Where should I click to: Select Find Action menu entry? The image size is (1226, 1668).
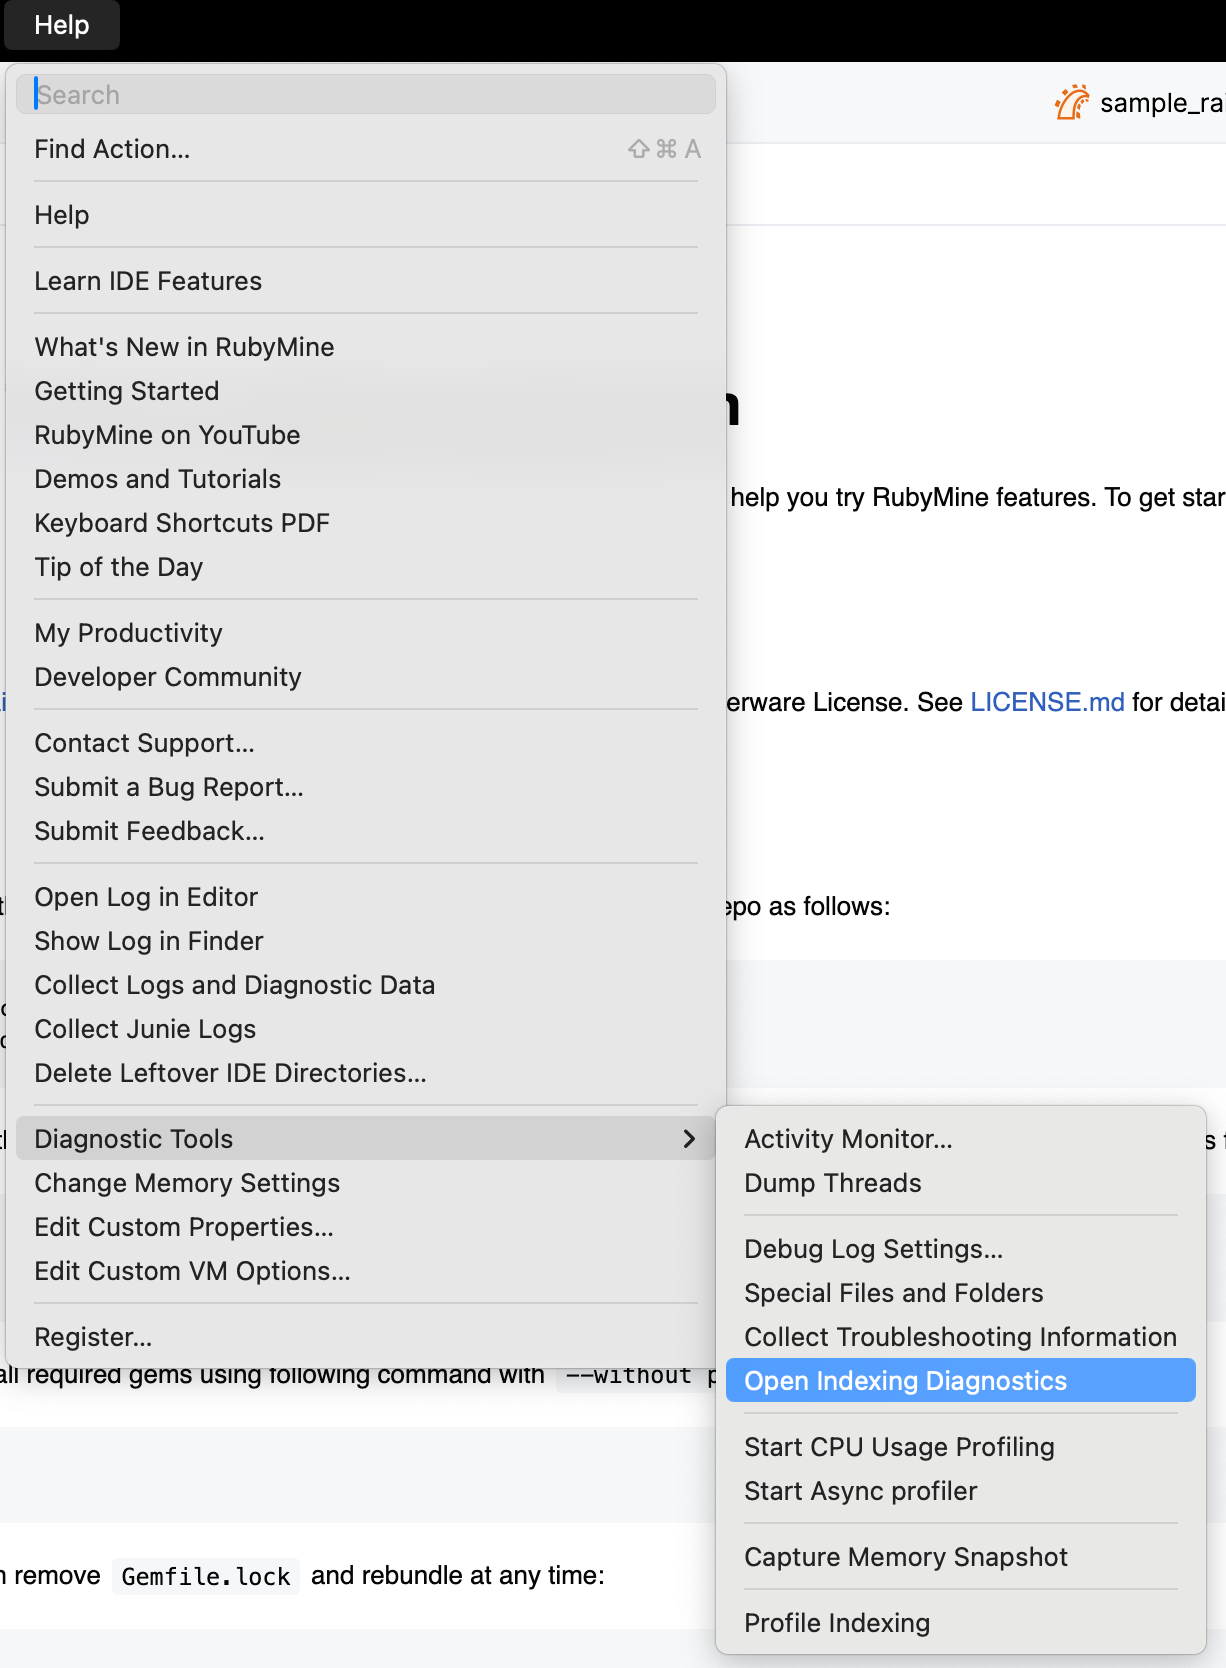pyautogui.click(x=112, y=149)
